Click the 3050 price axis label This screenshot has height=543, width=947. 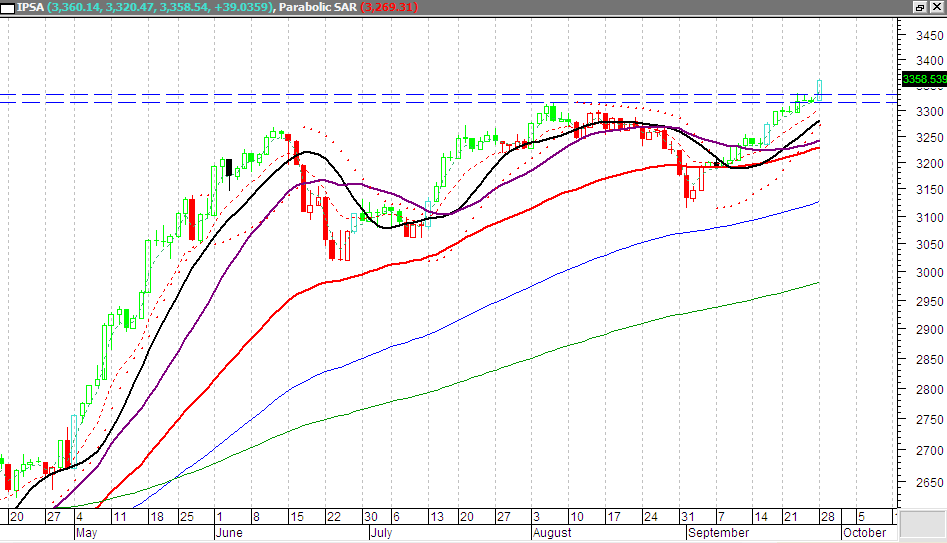929,245
